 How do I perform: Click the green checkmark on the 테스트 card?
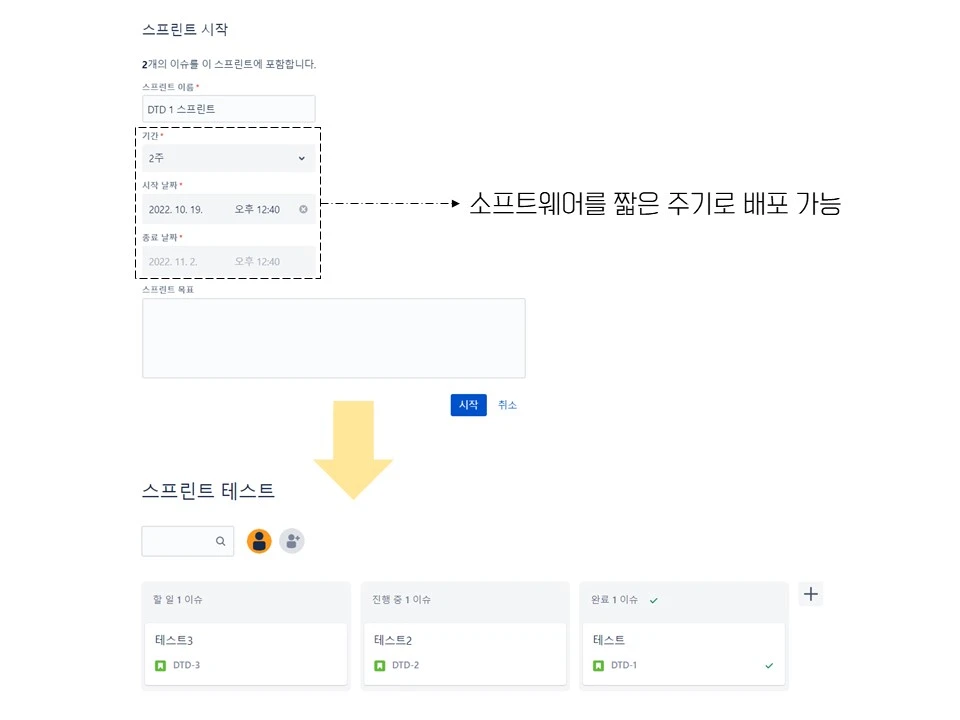point(768,665)
